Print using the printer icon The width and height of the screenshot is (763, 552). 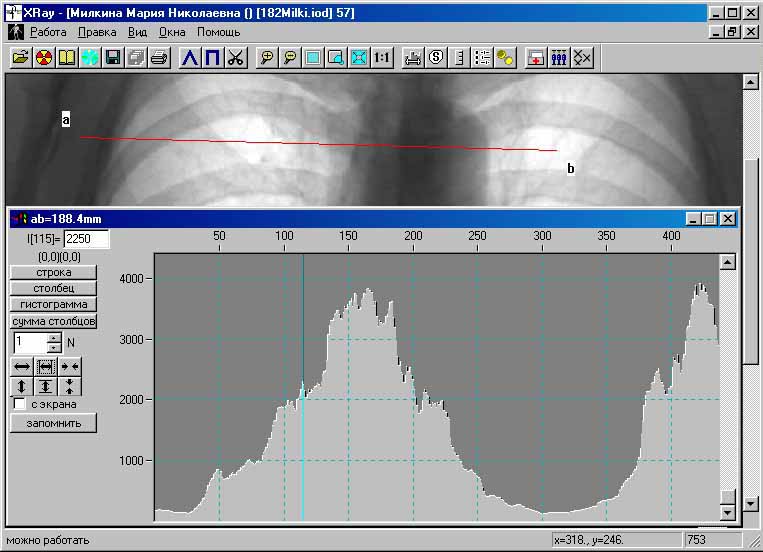pyautogui.click(x=159, y=58)
